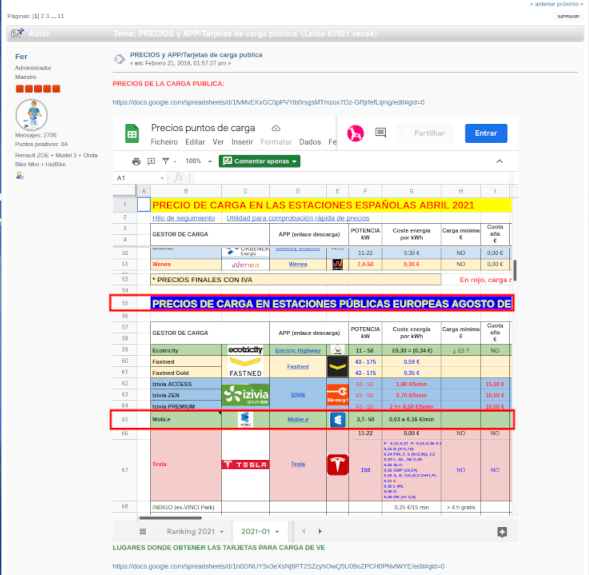This screenshot has height=575, width=589.
Task: Open the Inserir menu
Action: coord(242,142)
